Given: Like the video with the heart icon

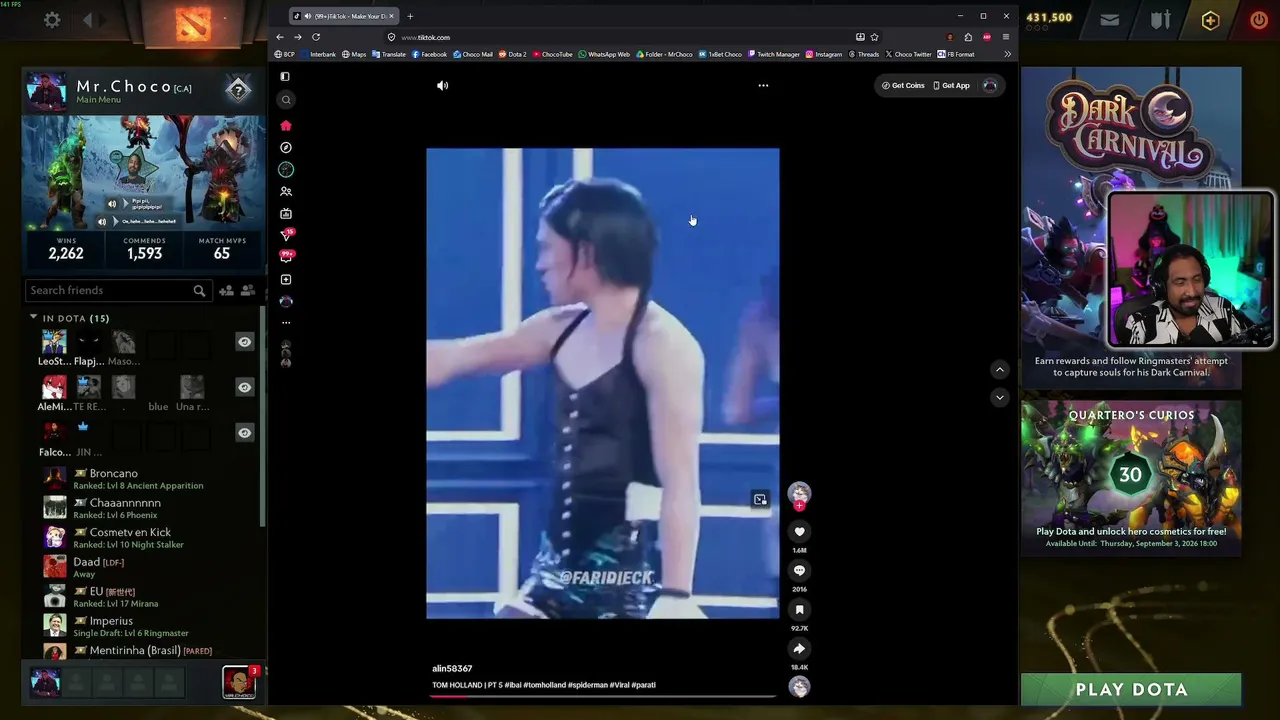Looking at the screenshot, I should click(x=799, y=532).
